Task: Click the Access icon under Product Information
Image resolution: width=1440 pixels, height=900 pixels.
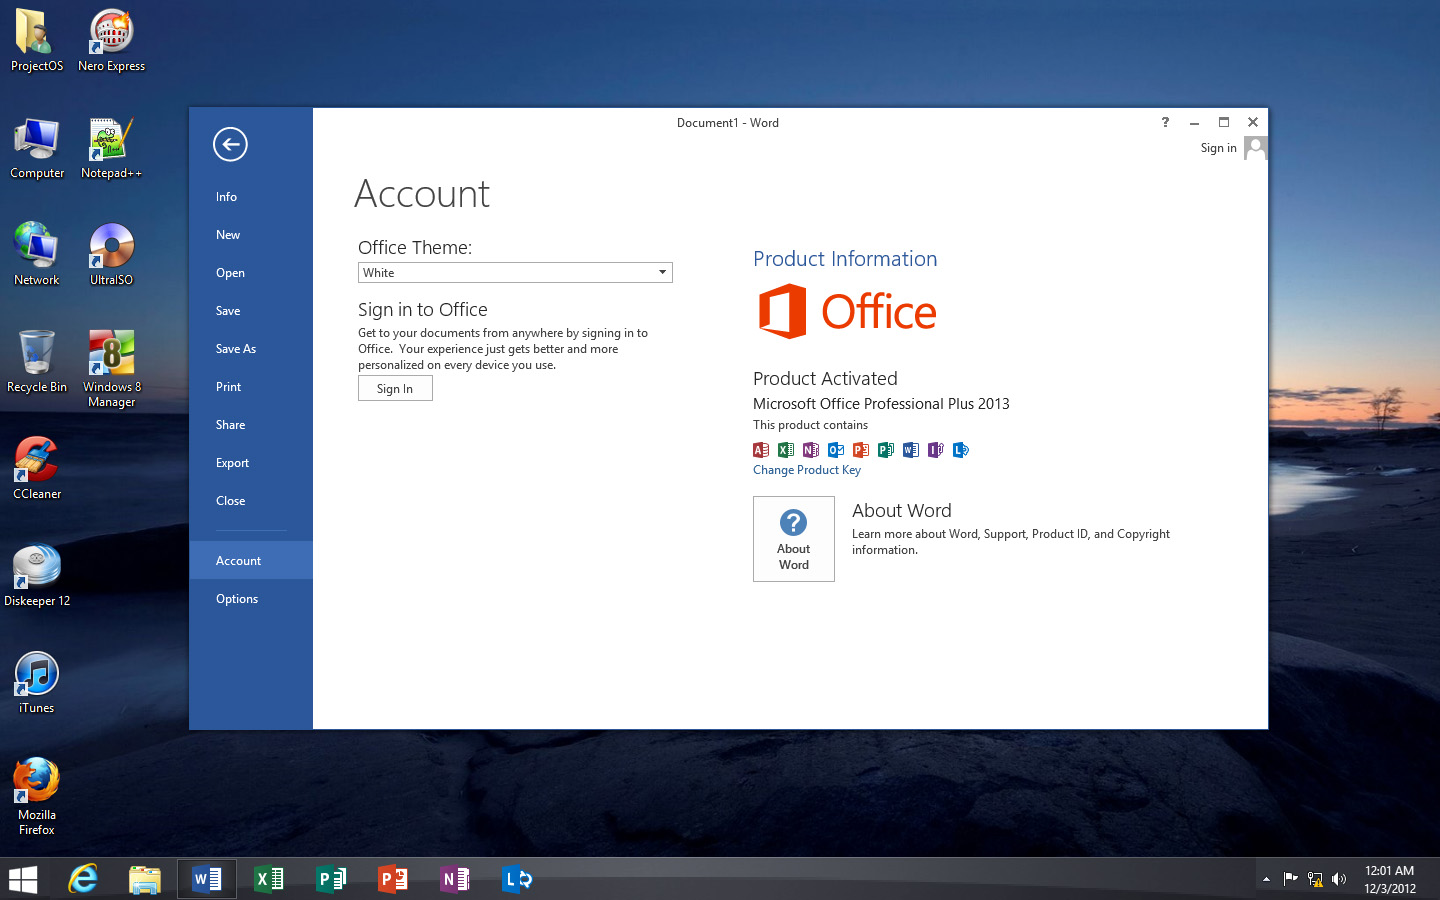Action: (760, 450)
